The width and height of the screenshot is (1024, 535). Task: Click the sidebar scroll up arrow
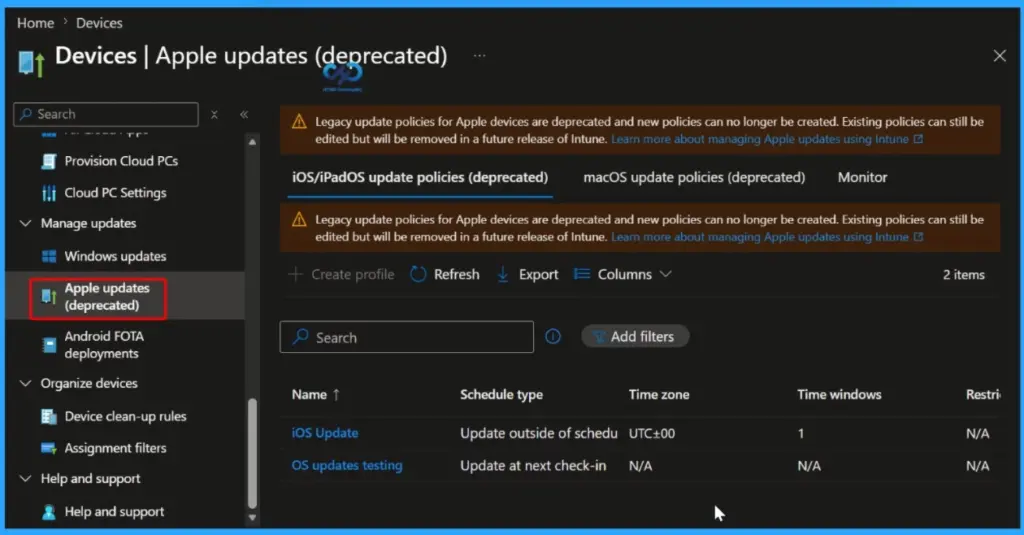click(252, 142)
